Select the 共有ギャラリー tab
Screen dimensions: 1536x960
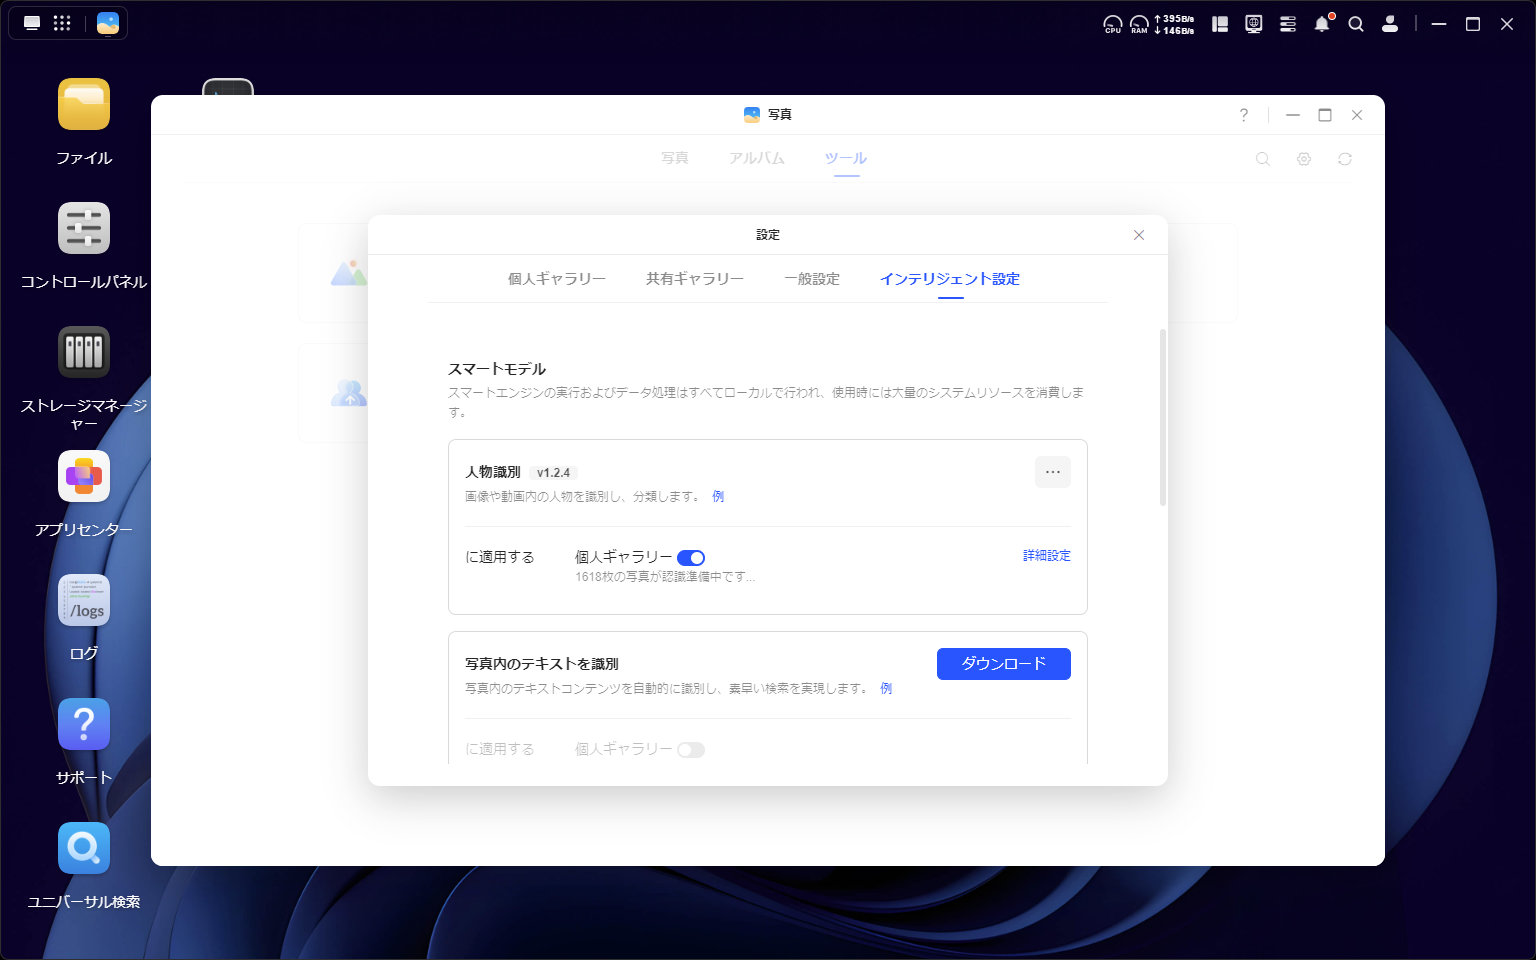pos(695,279)
